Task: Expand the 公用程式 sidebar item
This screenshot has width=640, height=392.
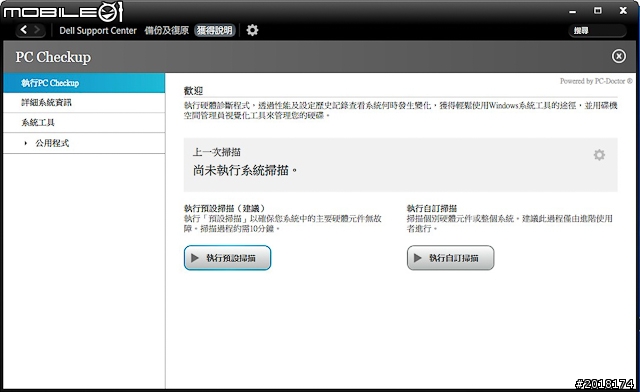Action: click(84, 143)
